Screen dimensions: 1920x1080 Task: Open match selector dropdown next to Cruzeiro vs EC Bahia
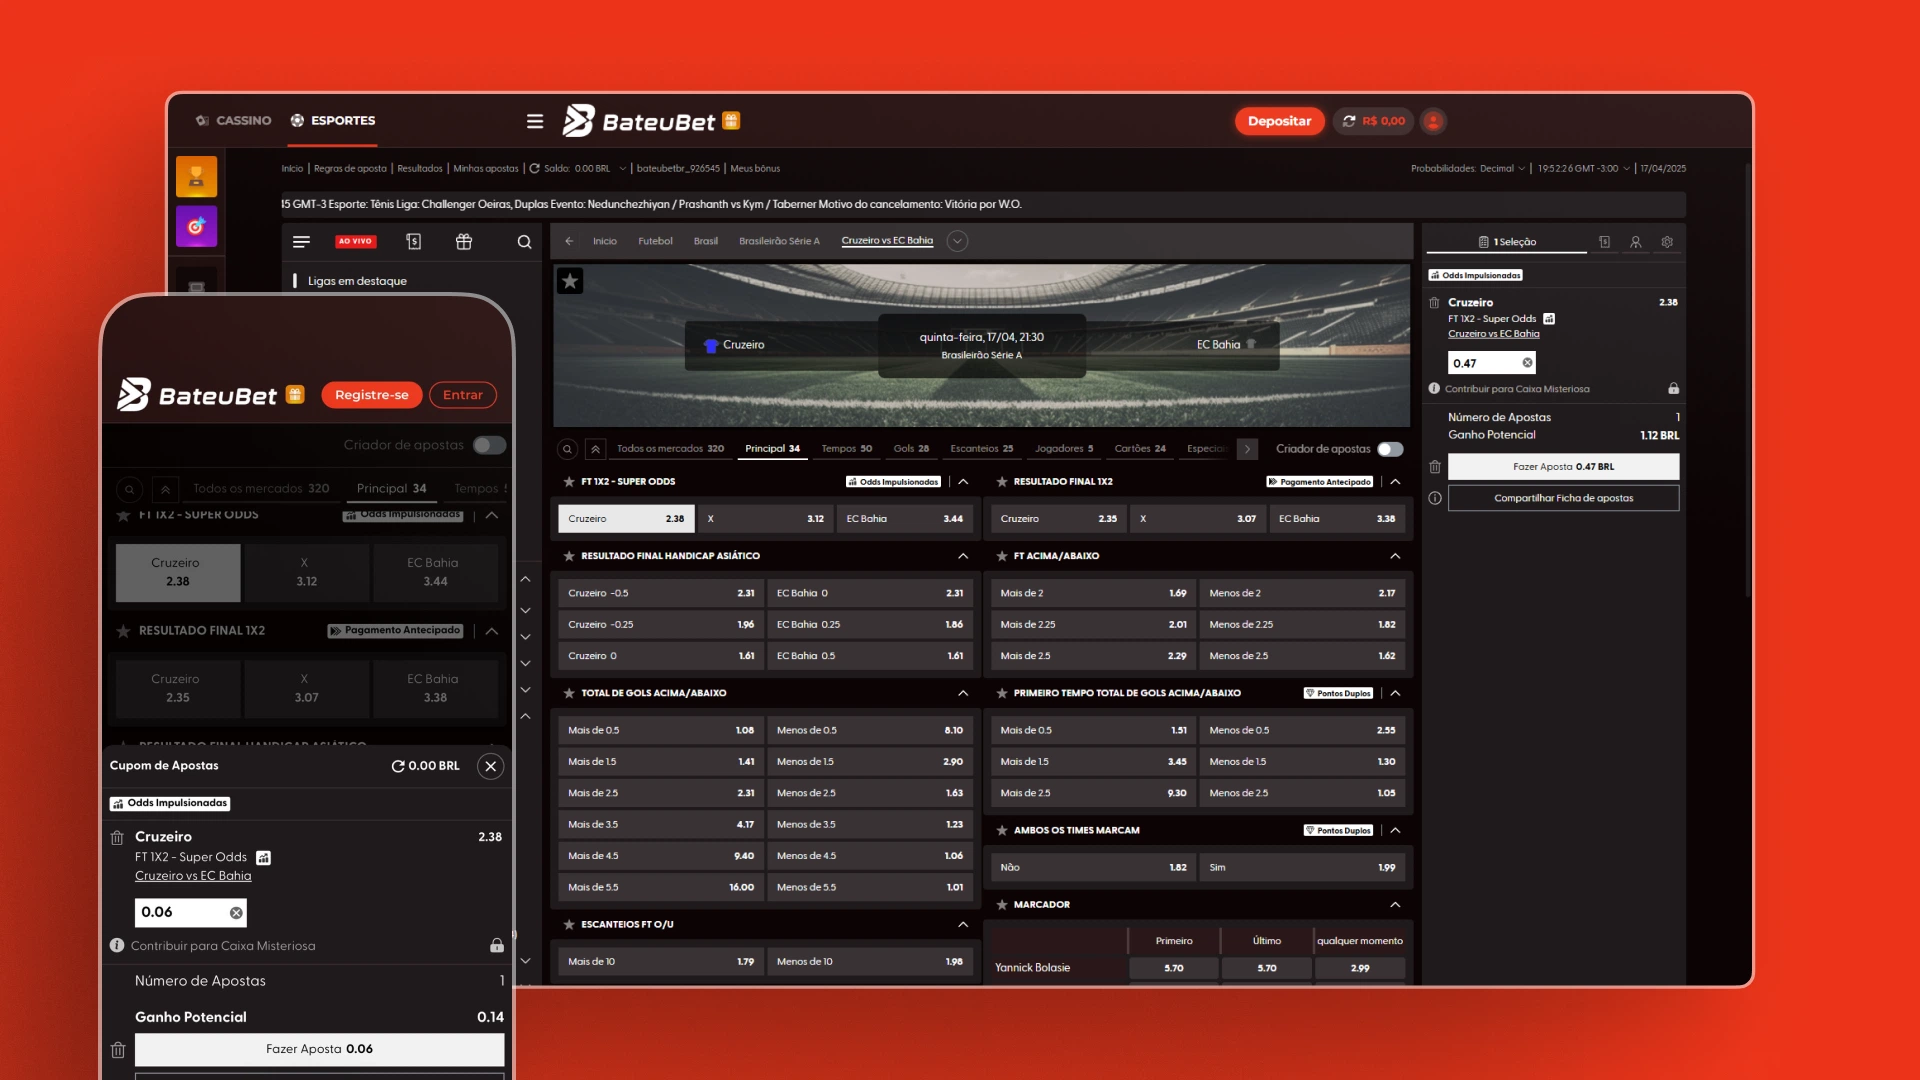[x=957, y=241]
